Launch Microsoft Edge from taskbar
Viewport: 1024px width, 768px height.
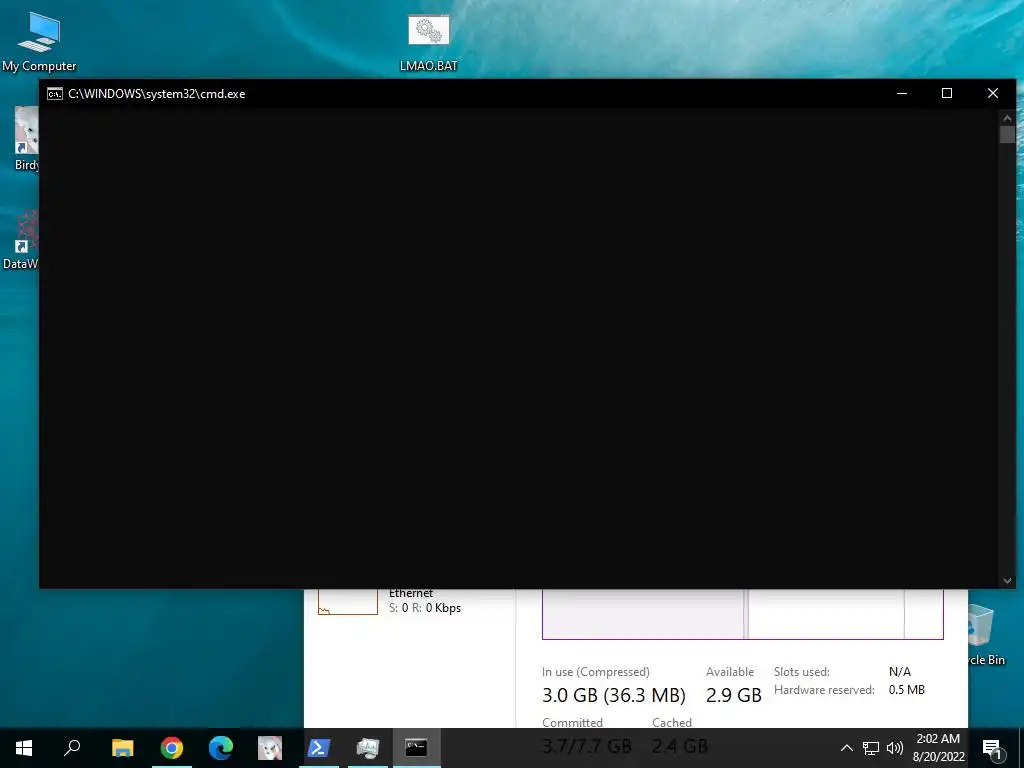(221, 748)
